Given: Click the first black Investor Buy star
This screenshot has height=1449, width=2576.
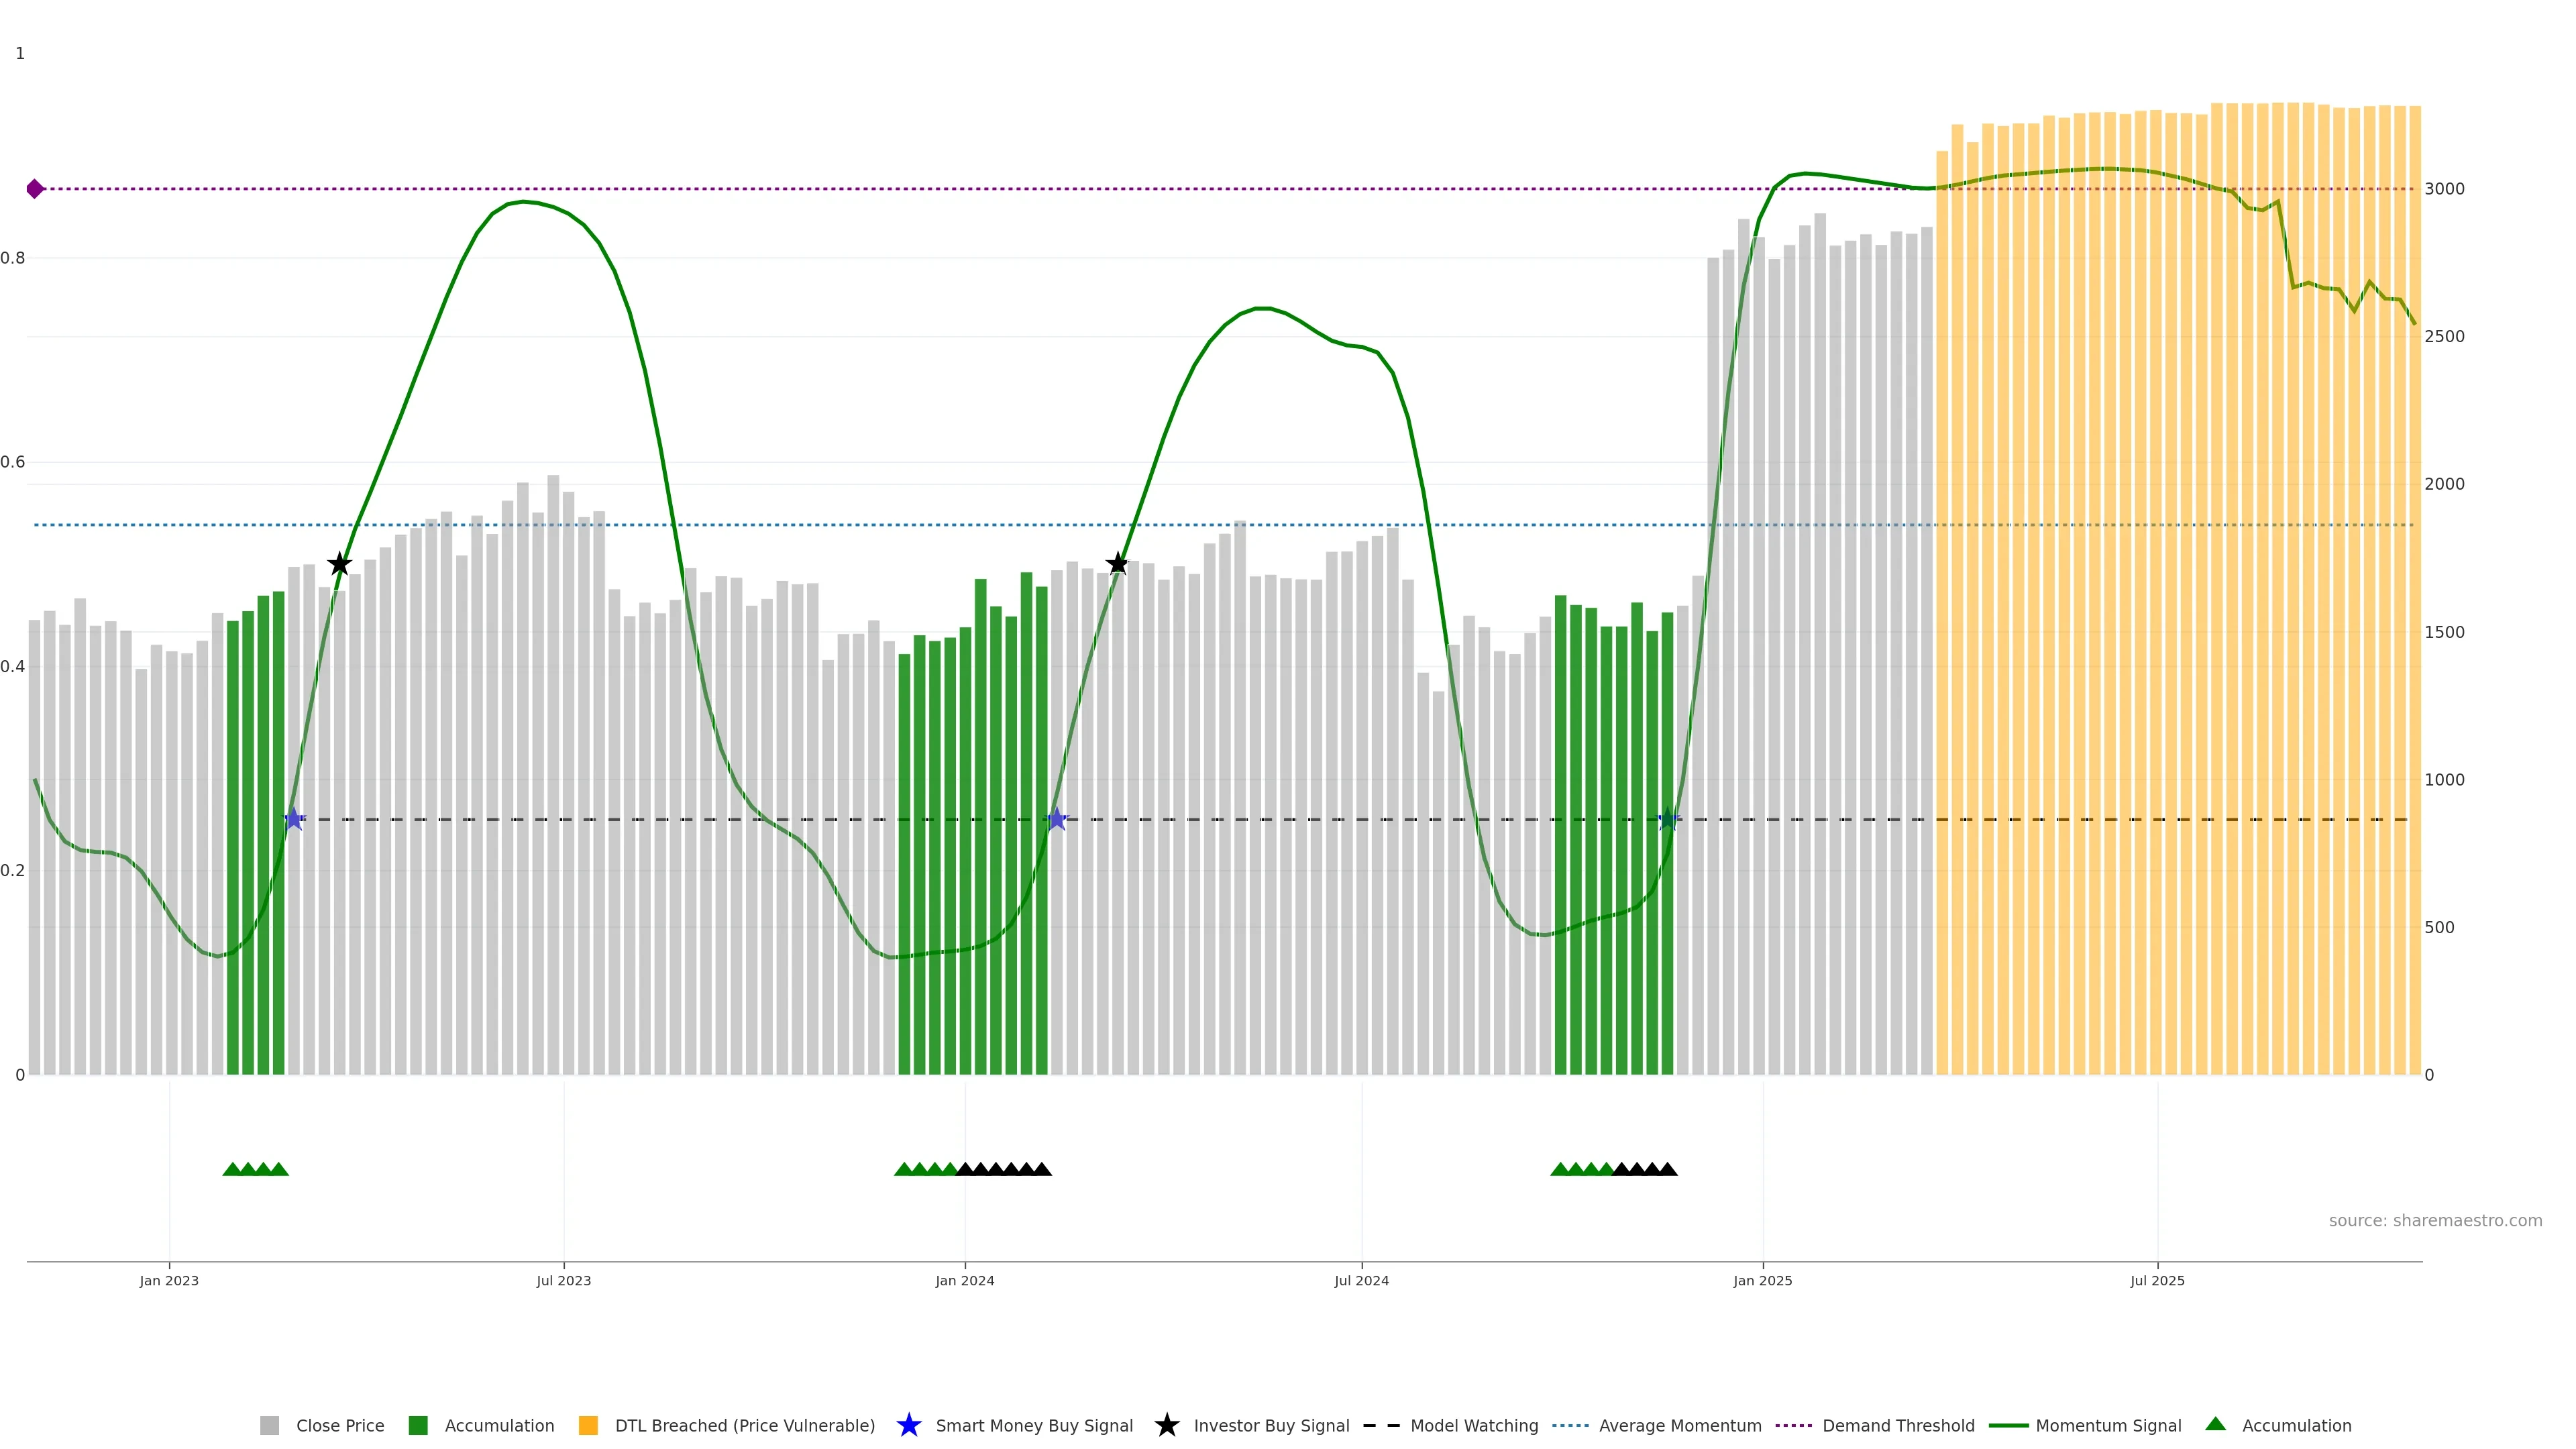Looking at the screenshot, I should pos(340,564).
